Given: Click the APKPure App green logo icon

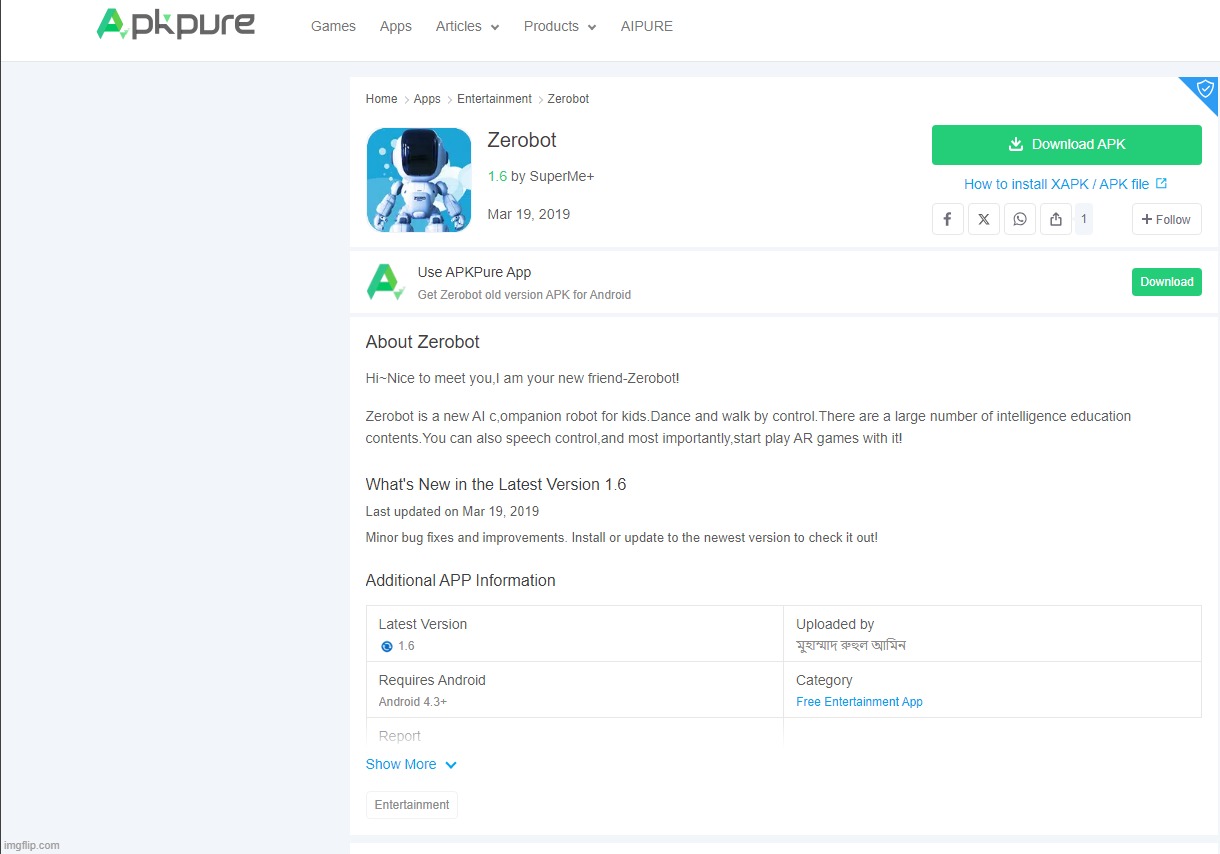Looking at the screenshot, I should point(386,282).
